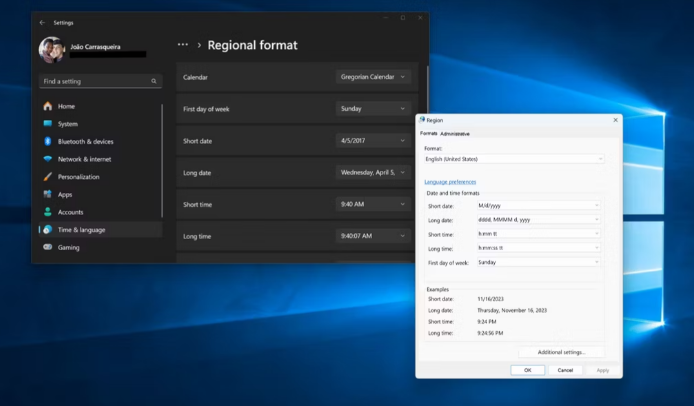Click Apply in Region dialog
694x406 pixels.
(x=602, y=370)
